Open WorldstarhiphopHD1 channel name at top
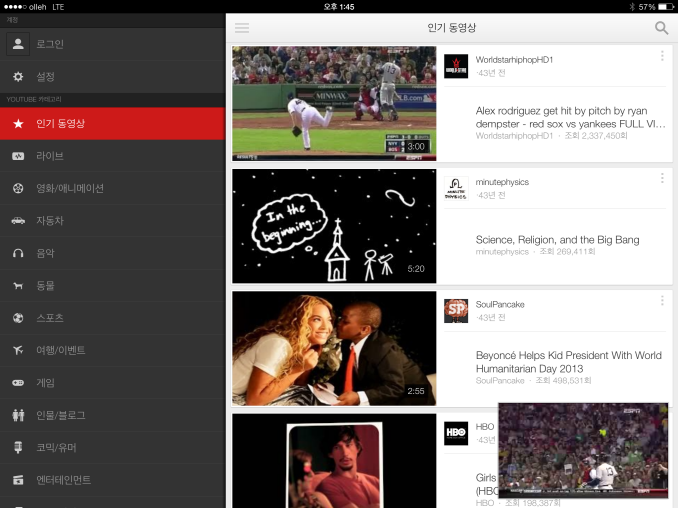The height and width of the screenshot is (508, 678). point(514,60)
